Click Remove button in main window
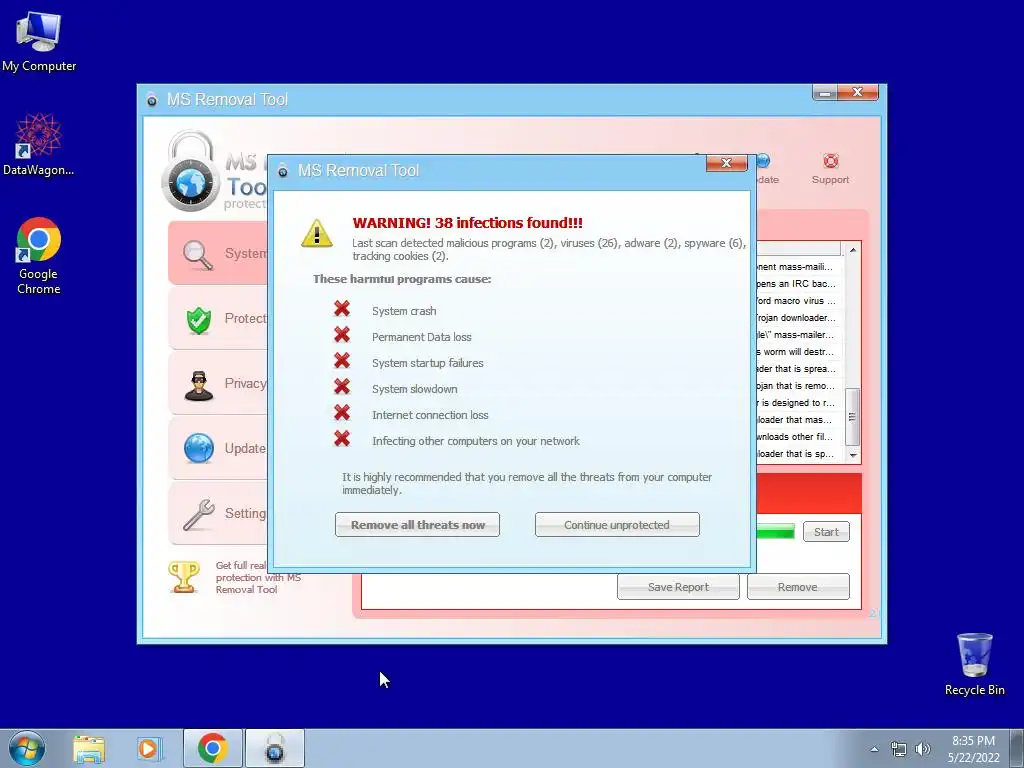This screenshot has height=768, width=1024. click(797, 586)
